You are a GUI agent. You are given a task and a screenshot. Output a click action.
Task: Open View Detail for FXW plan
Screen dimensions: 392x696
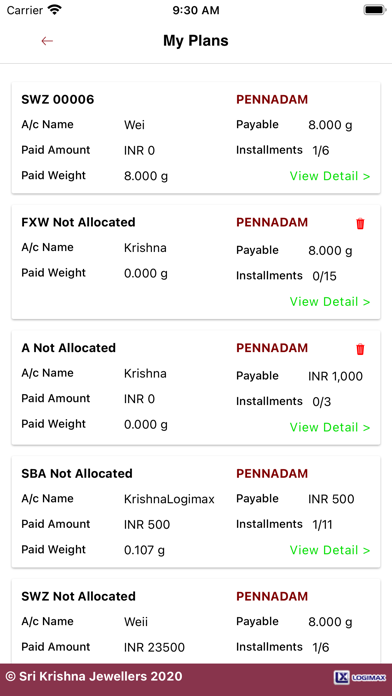(330, 301)
